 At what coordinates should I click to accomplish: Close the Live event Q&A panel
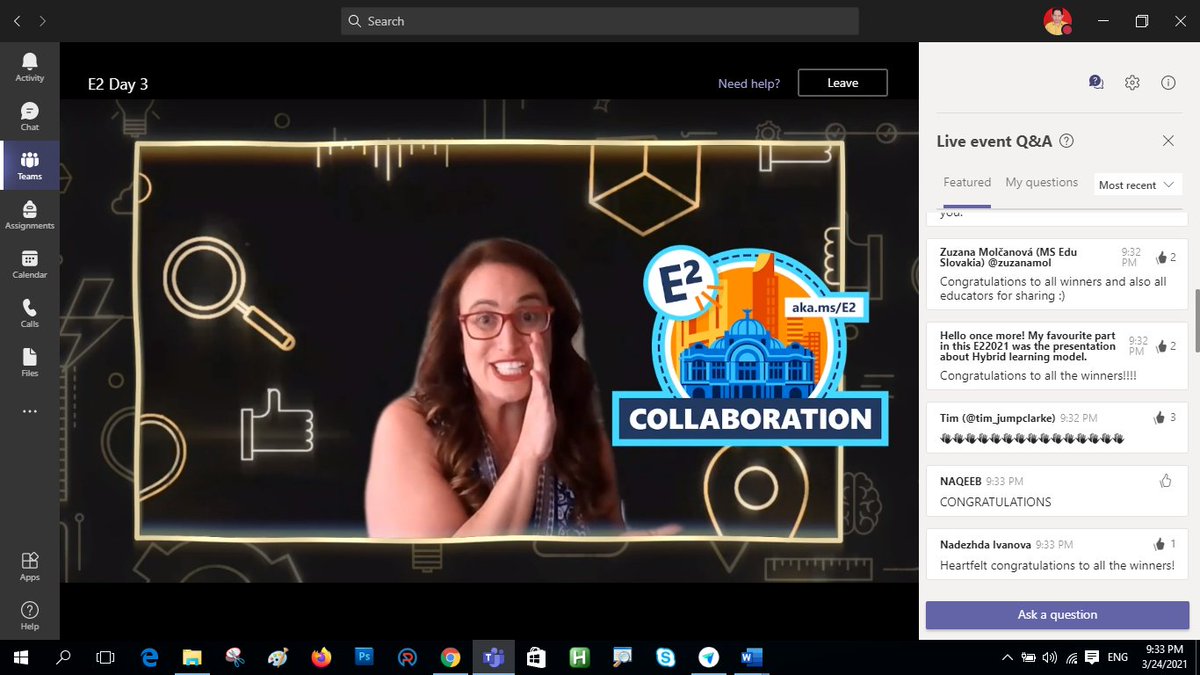click(1168, 141)
